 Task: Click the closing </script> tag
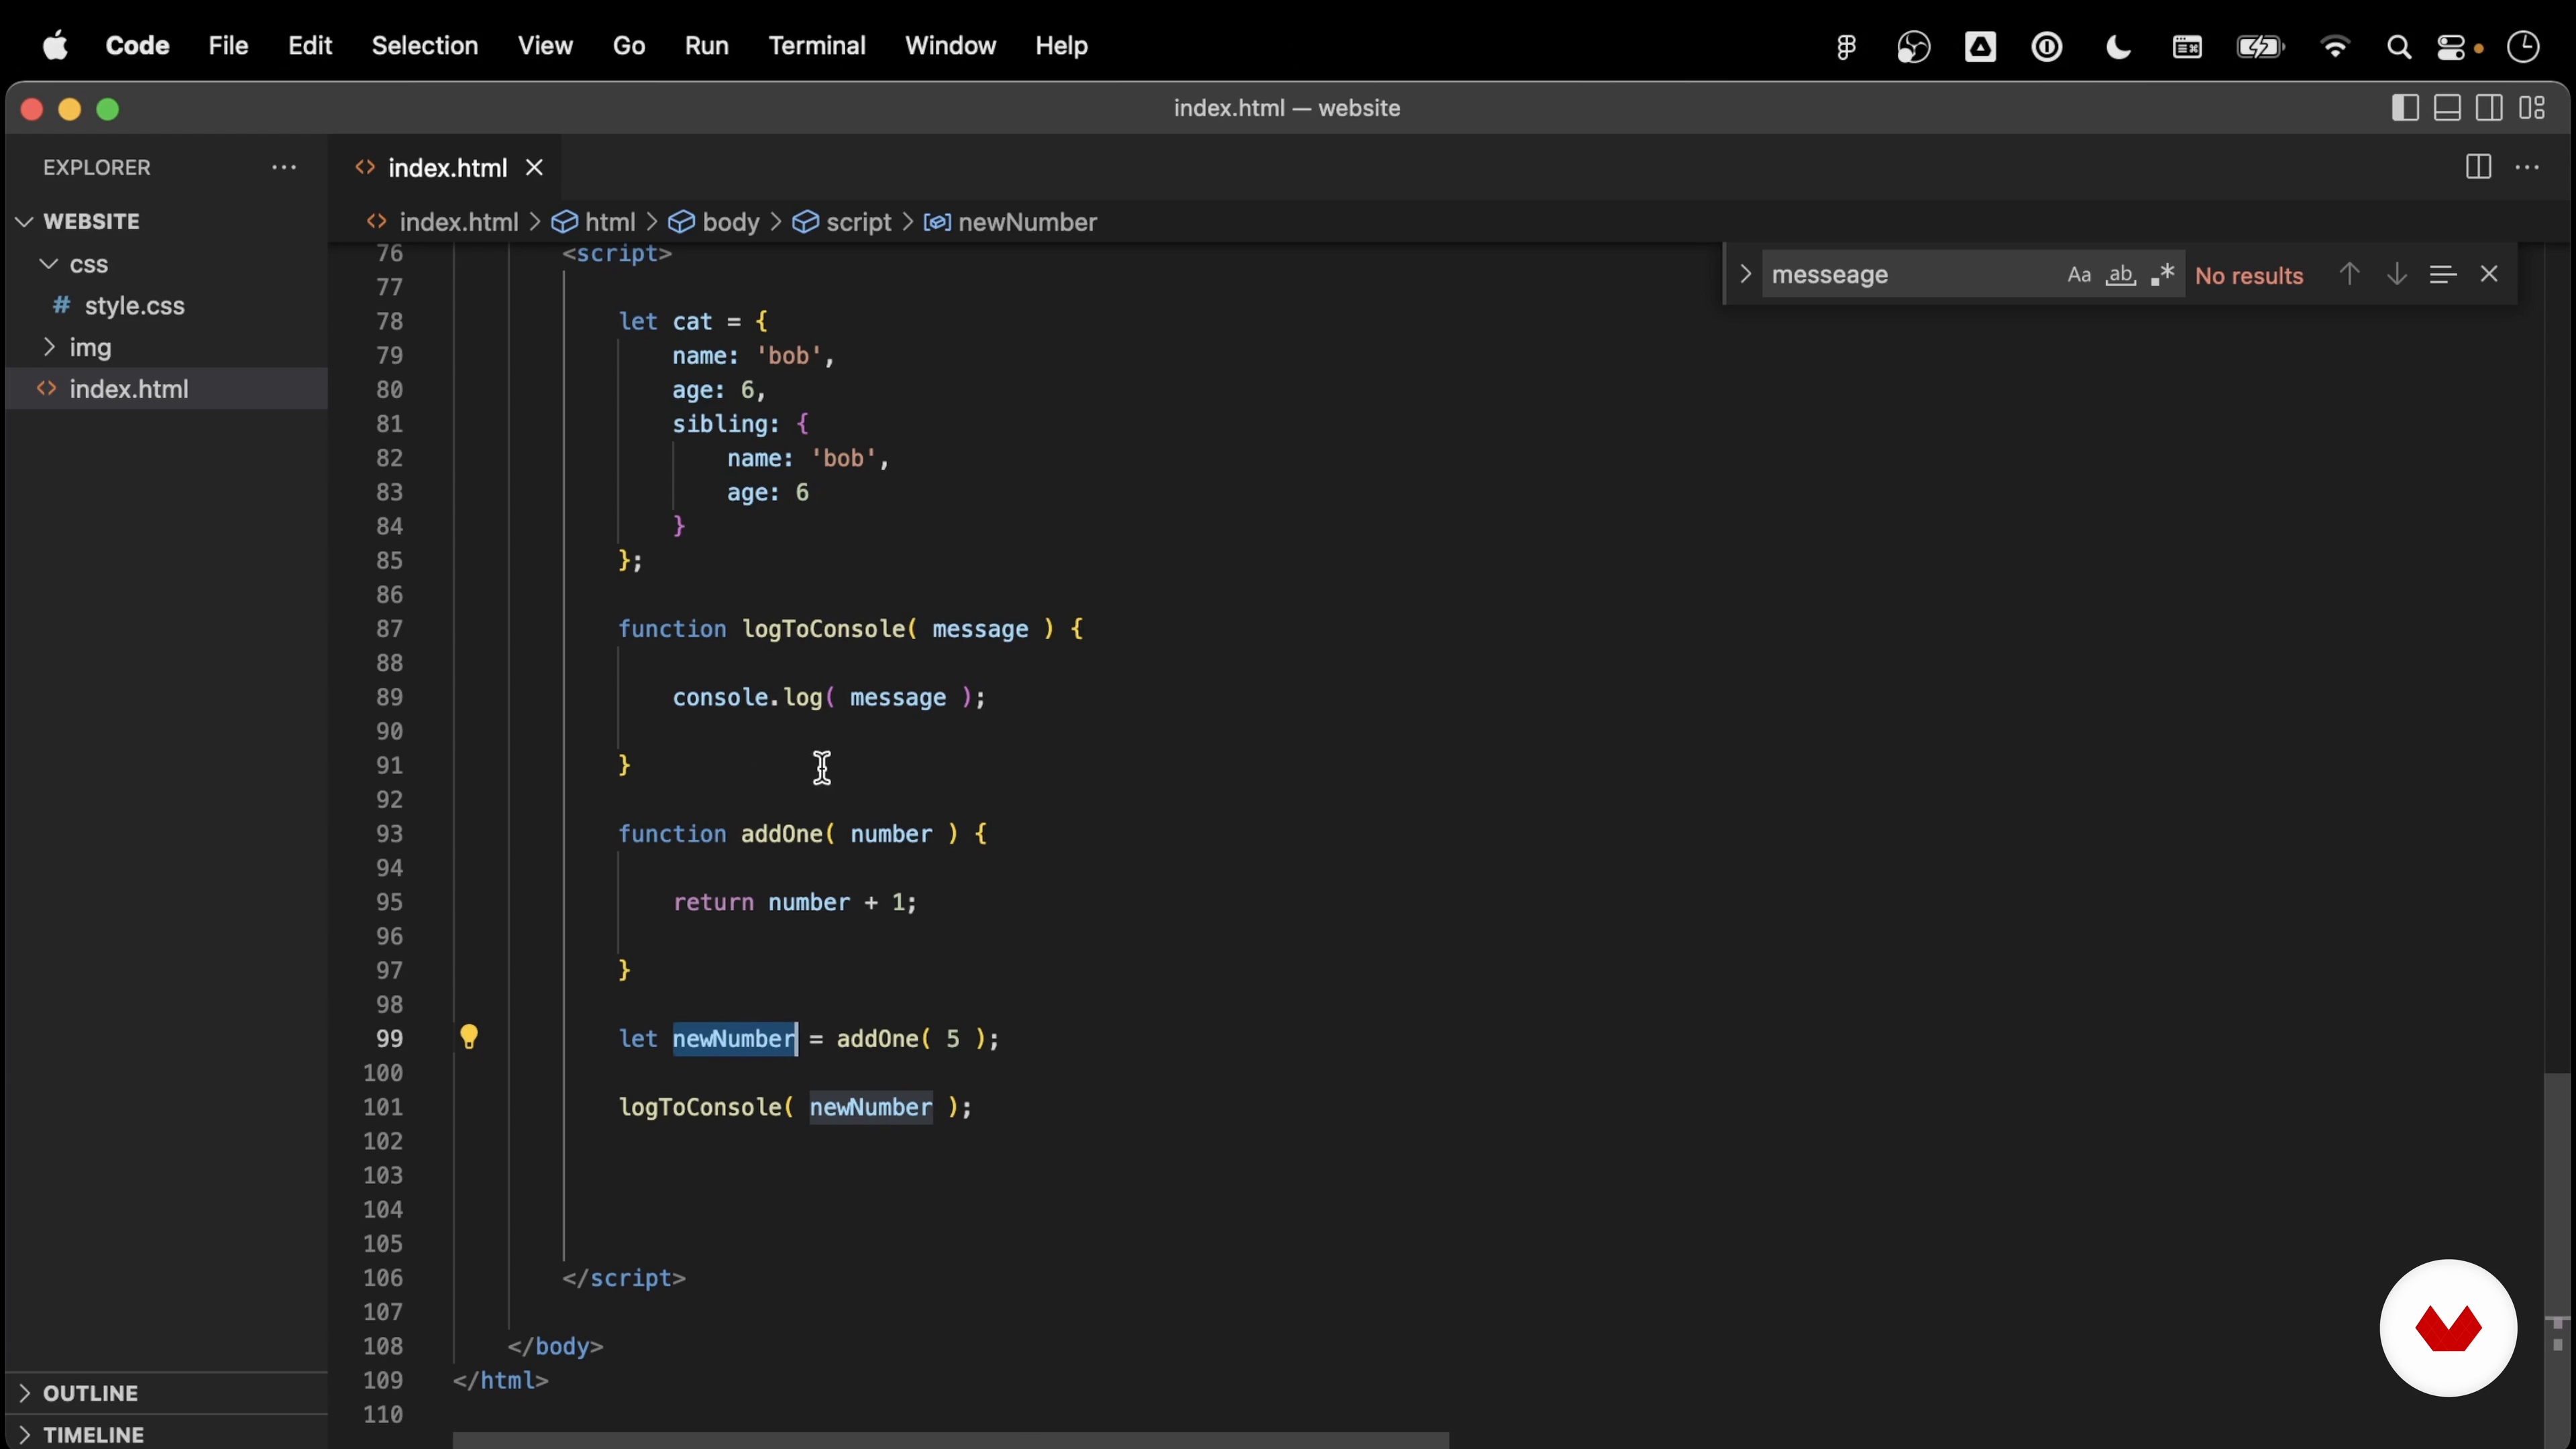click(x=624, y=1278)
